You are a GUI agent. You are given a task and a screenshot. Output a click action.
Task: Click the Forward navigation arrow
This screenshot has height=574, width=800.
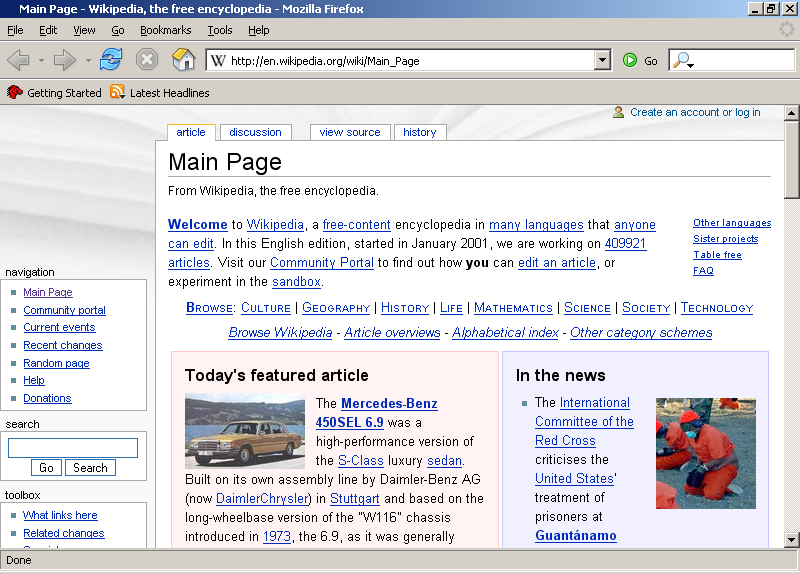click(x=65, y=60)
